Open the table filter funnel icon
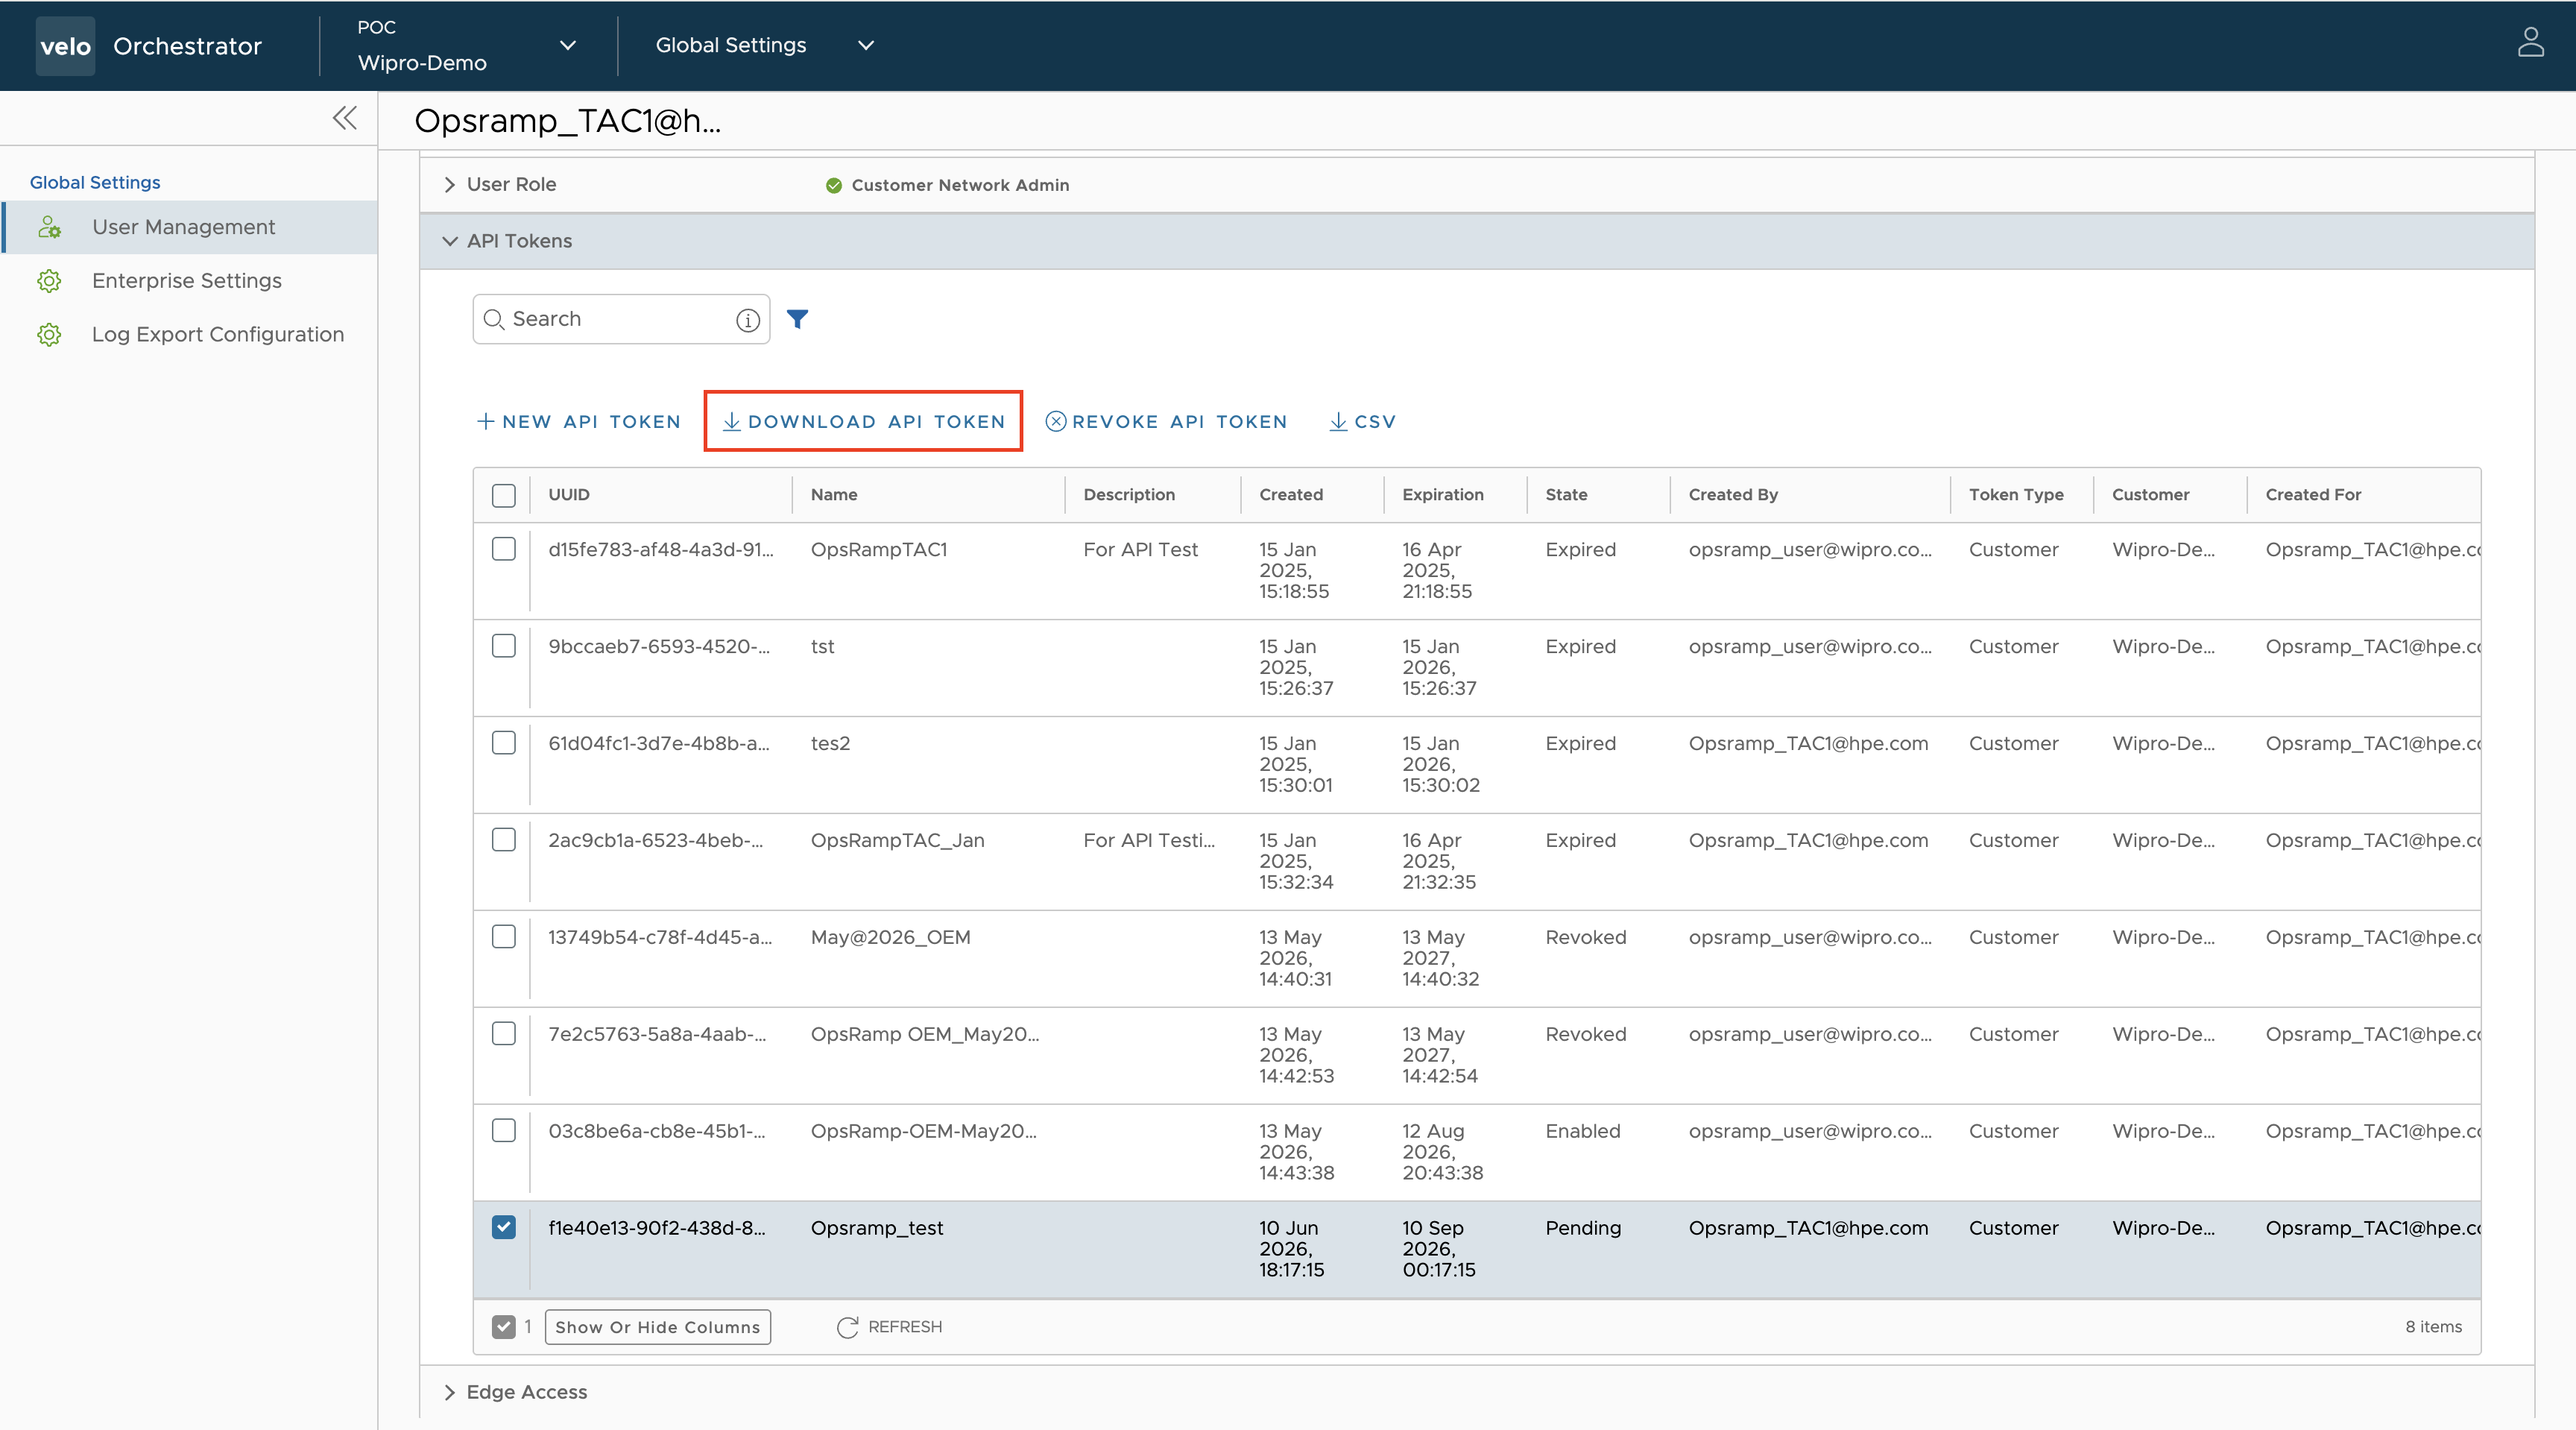Viewport: 2576px width, 1430px height. pyautogui.click(x=797, y=319)
